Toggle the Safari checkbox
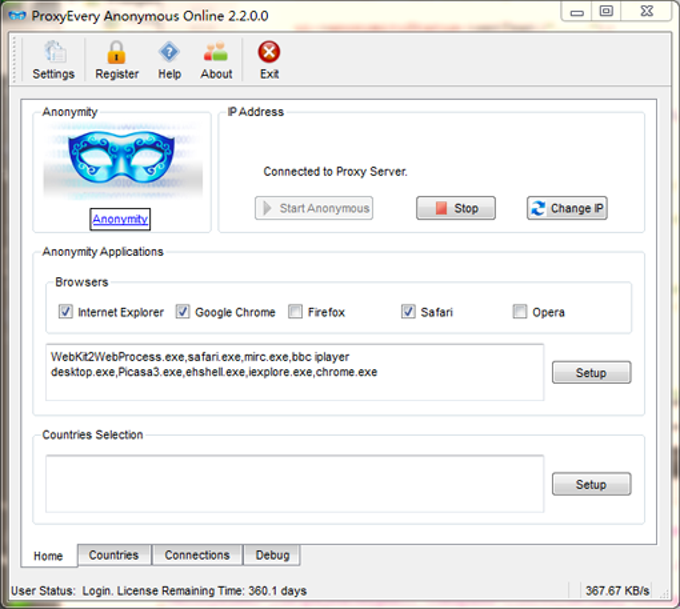 (x=408, y=311)
